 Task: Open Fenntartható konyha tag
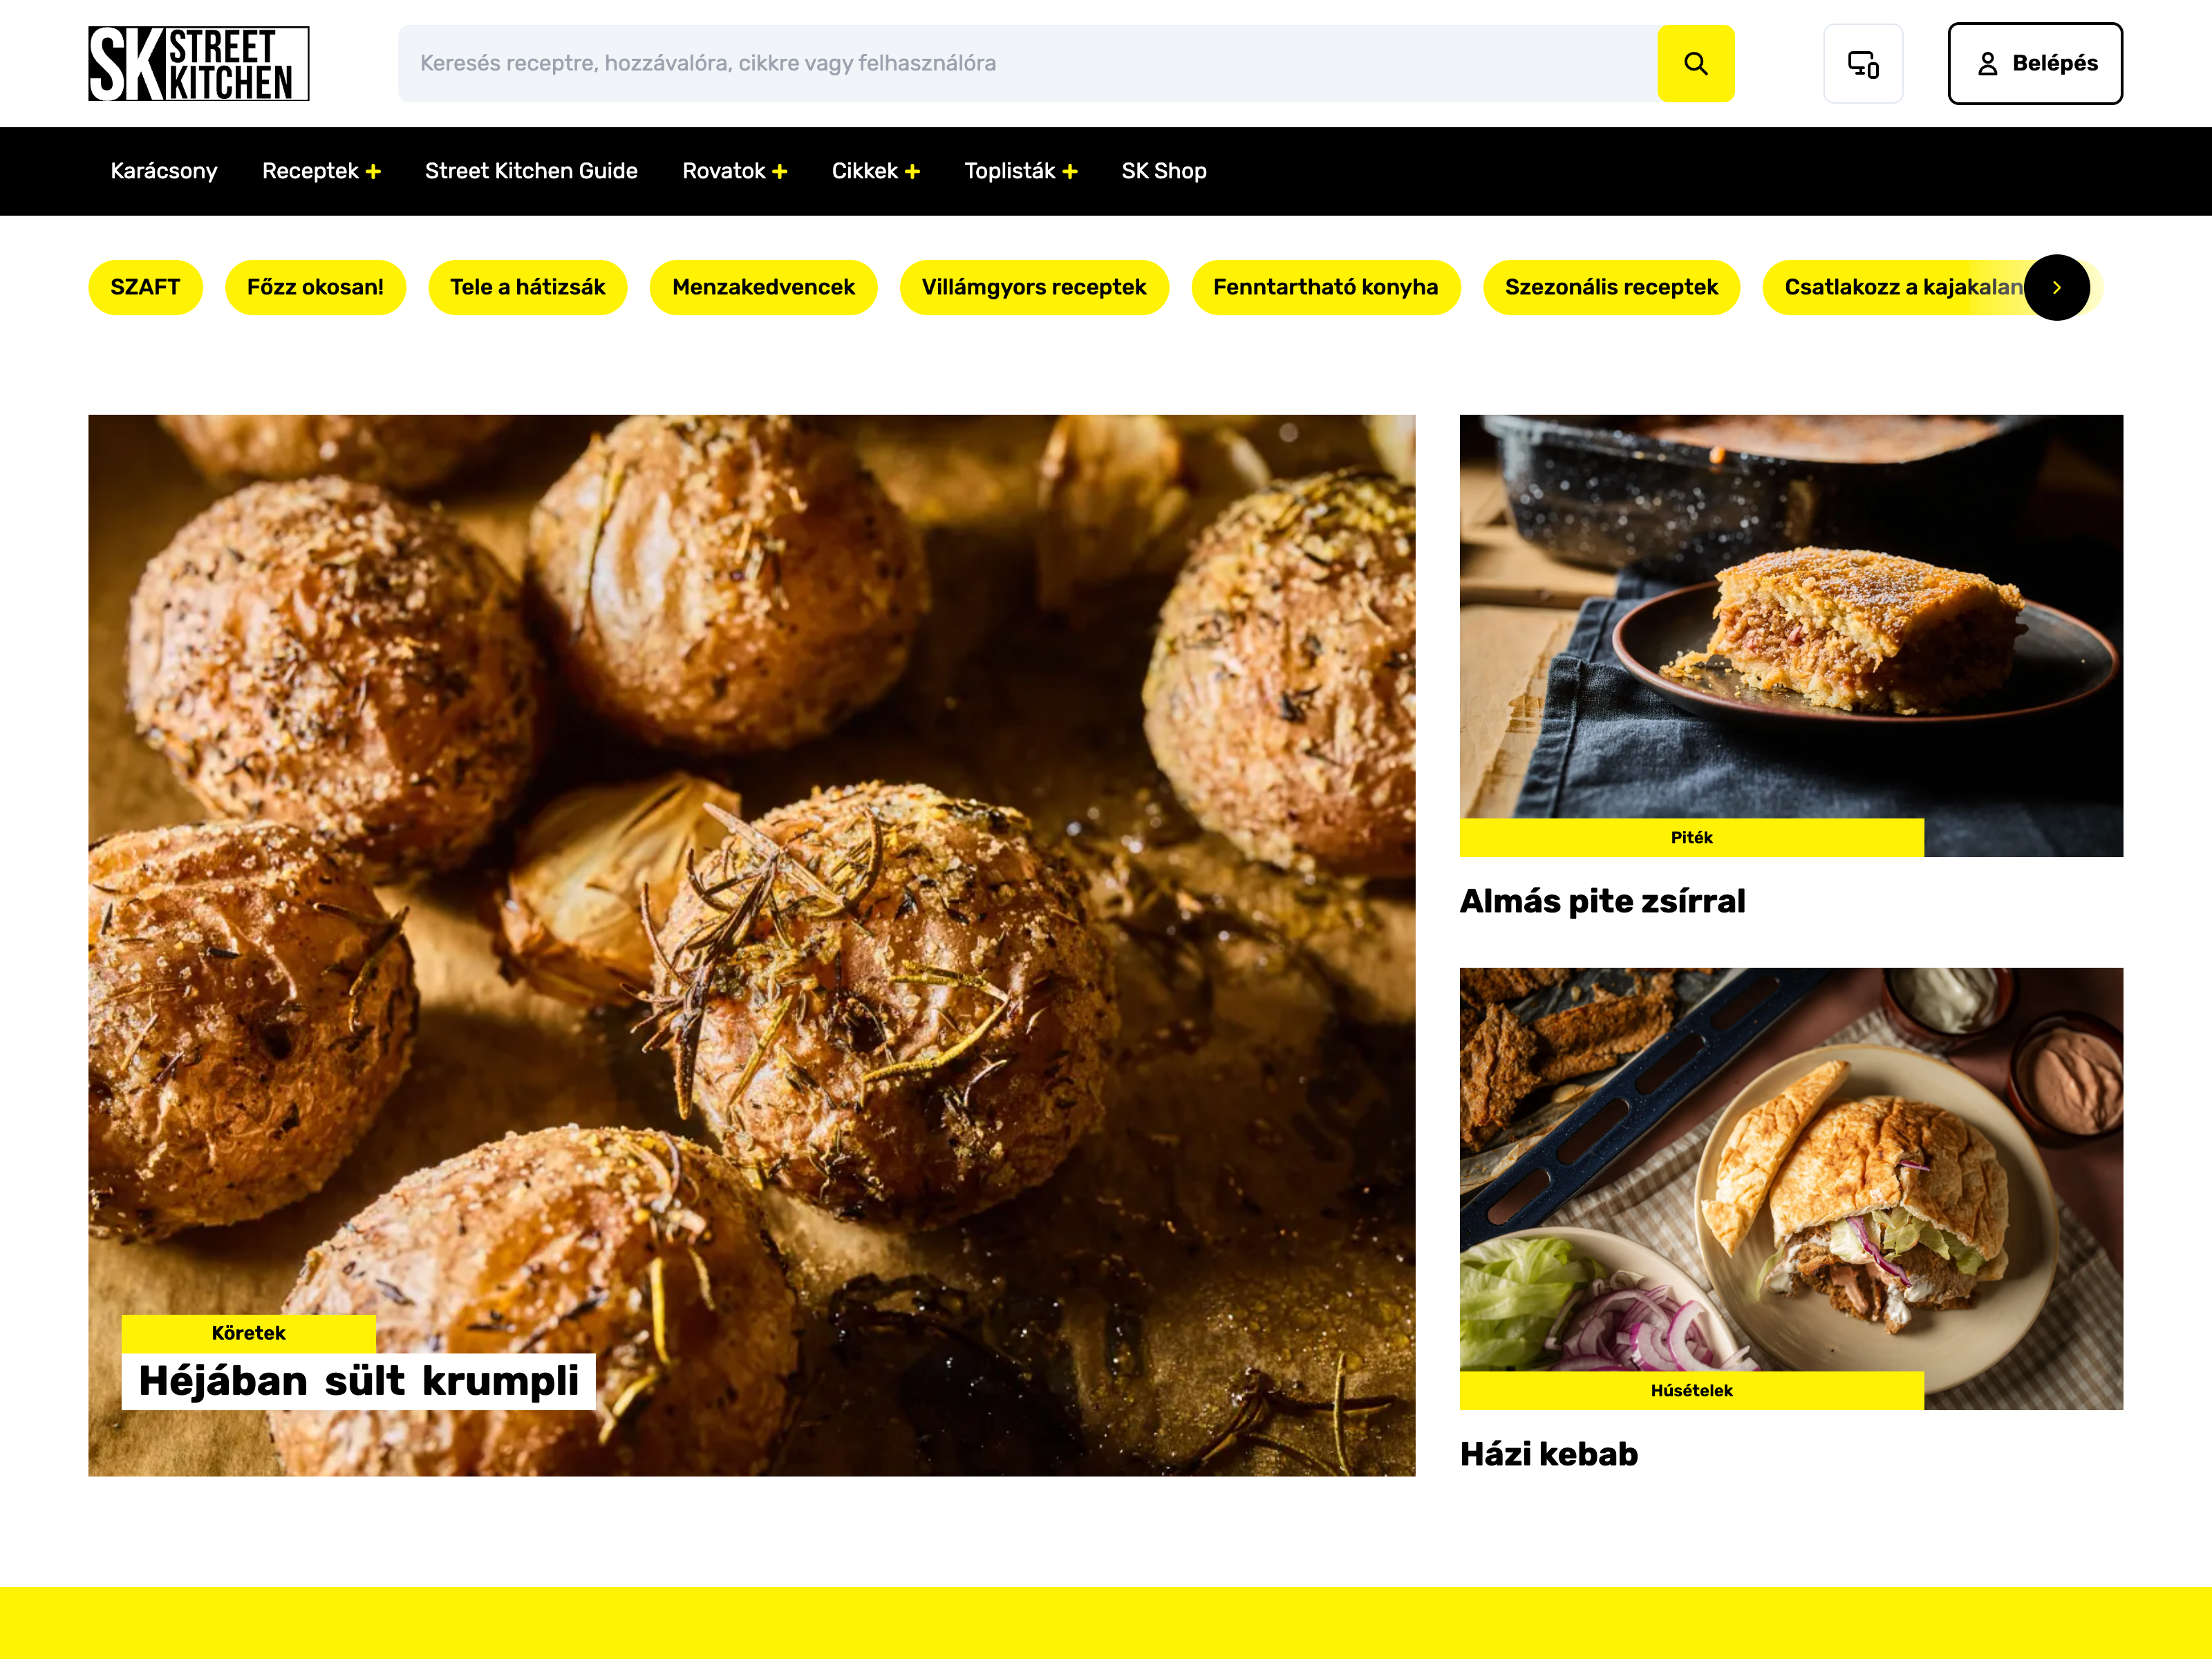pos(1325,287)
